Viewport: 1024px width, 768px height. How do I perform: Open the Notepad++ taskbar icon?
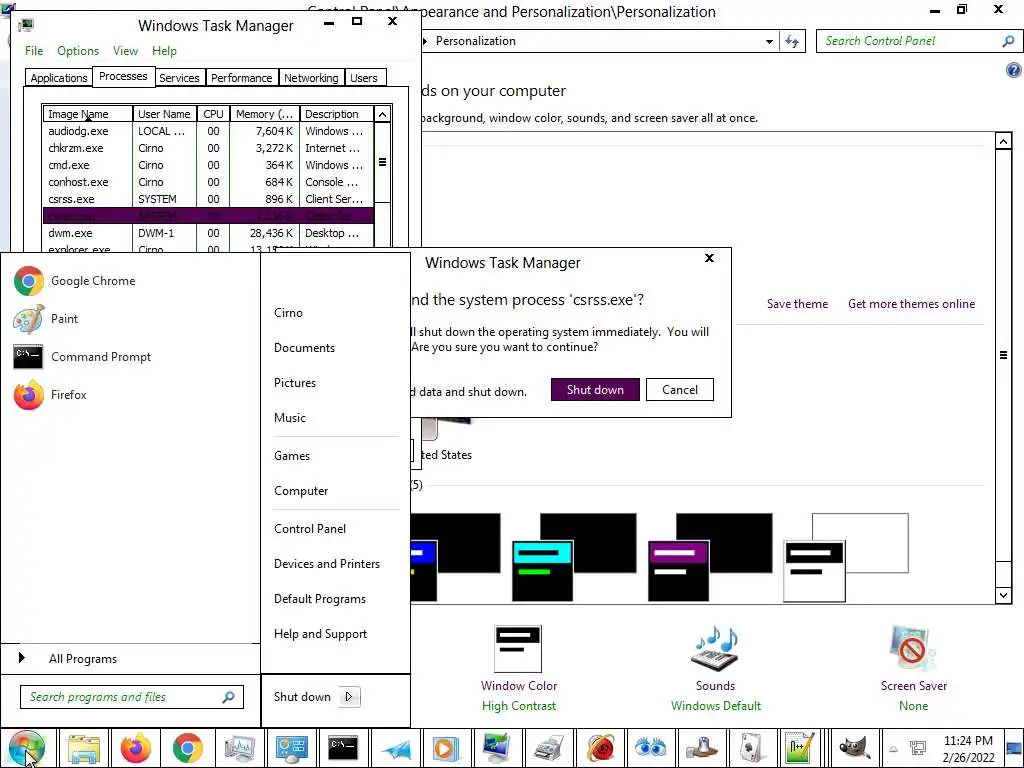801,748
